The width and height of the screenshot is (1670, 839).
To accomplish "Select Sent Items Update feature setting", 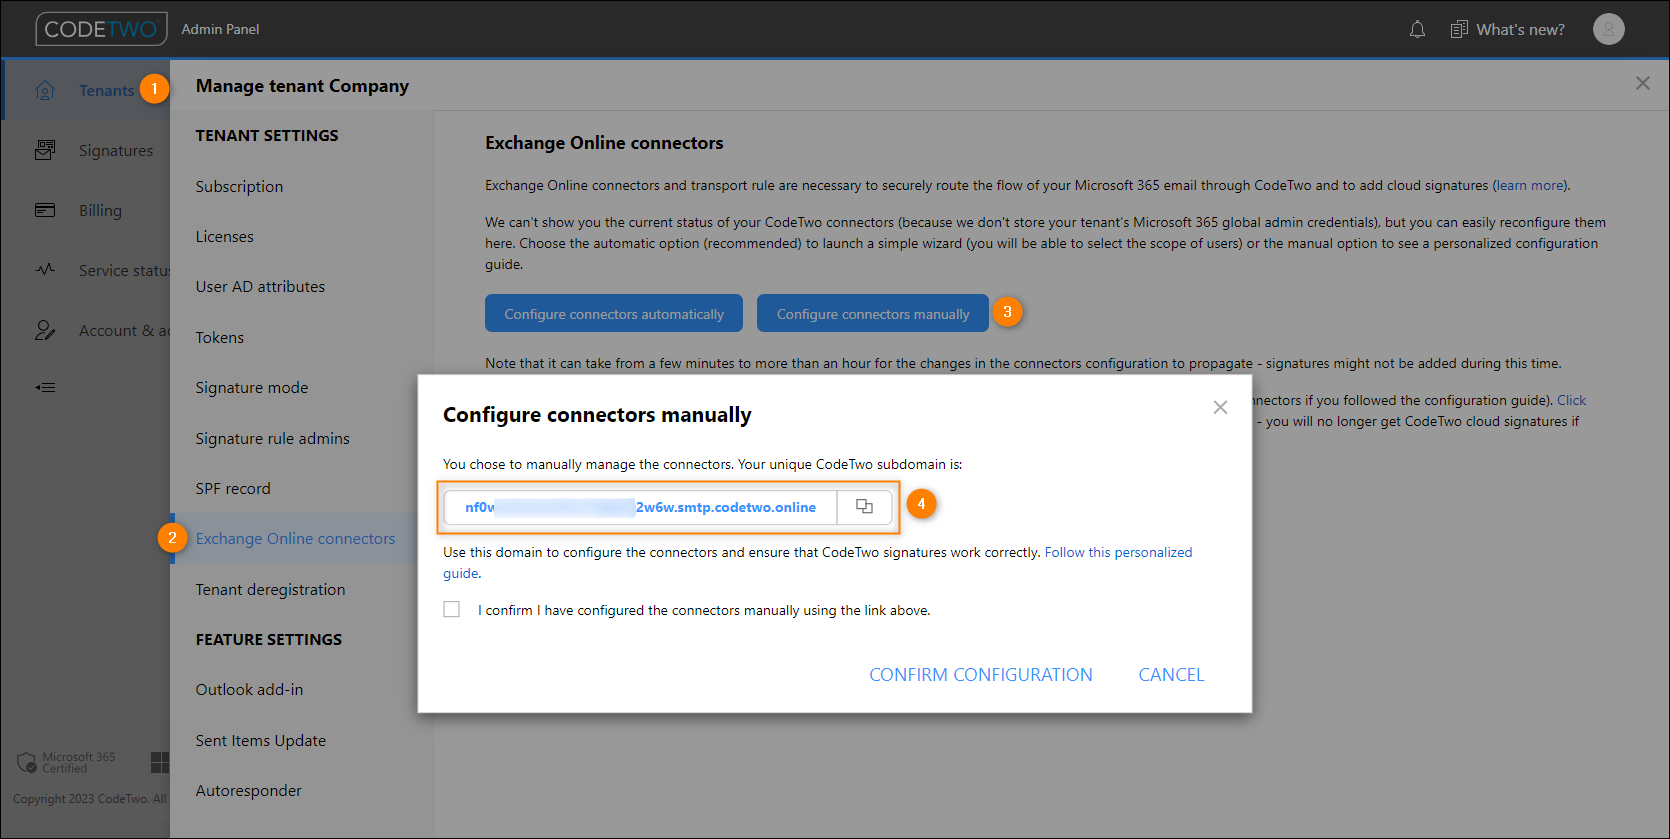I will coord(261,740).
